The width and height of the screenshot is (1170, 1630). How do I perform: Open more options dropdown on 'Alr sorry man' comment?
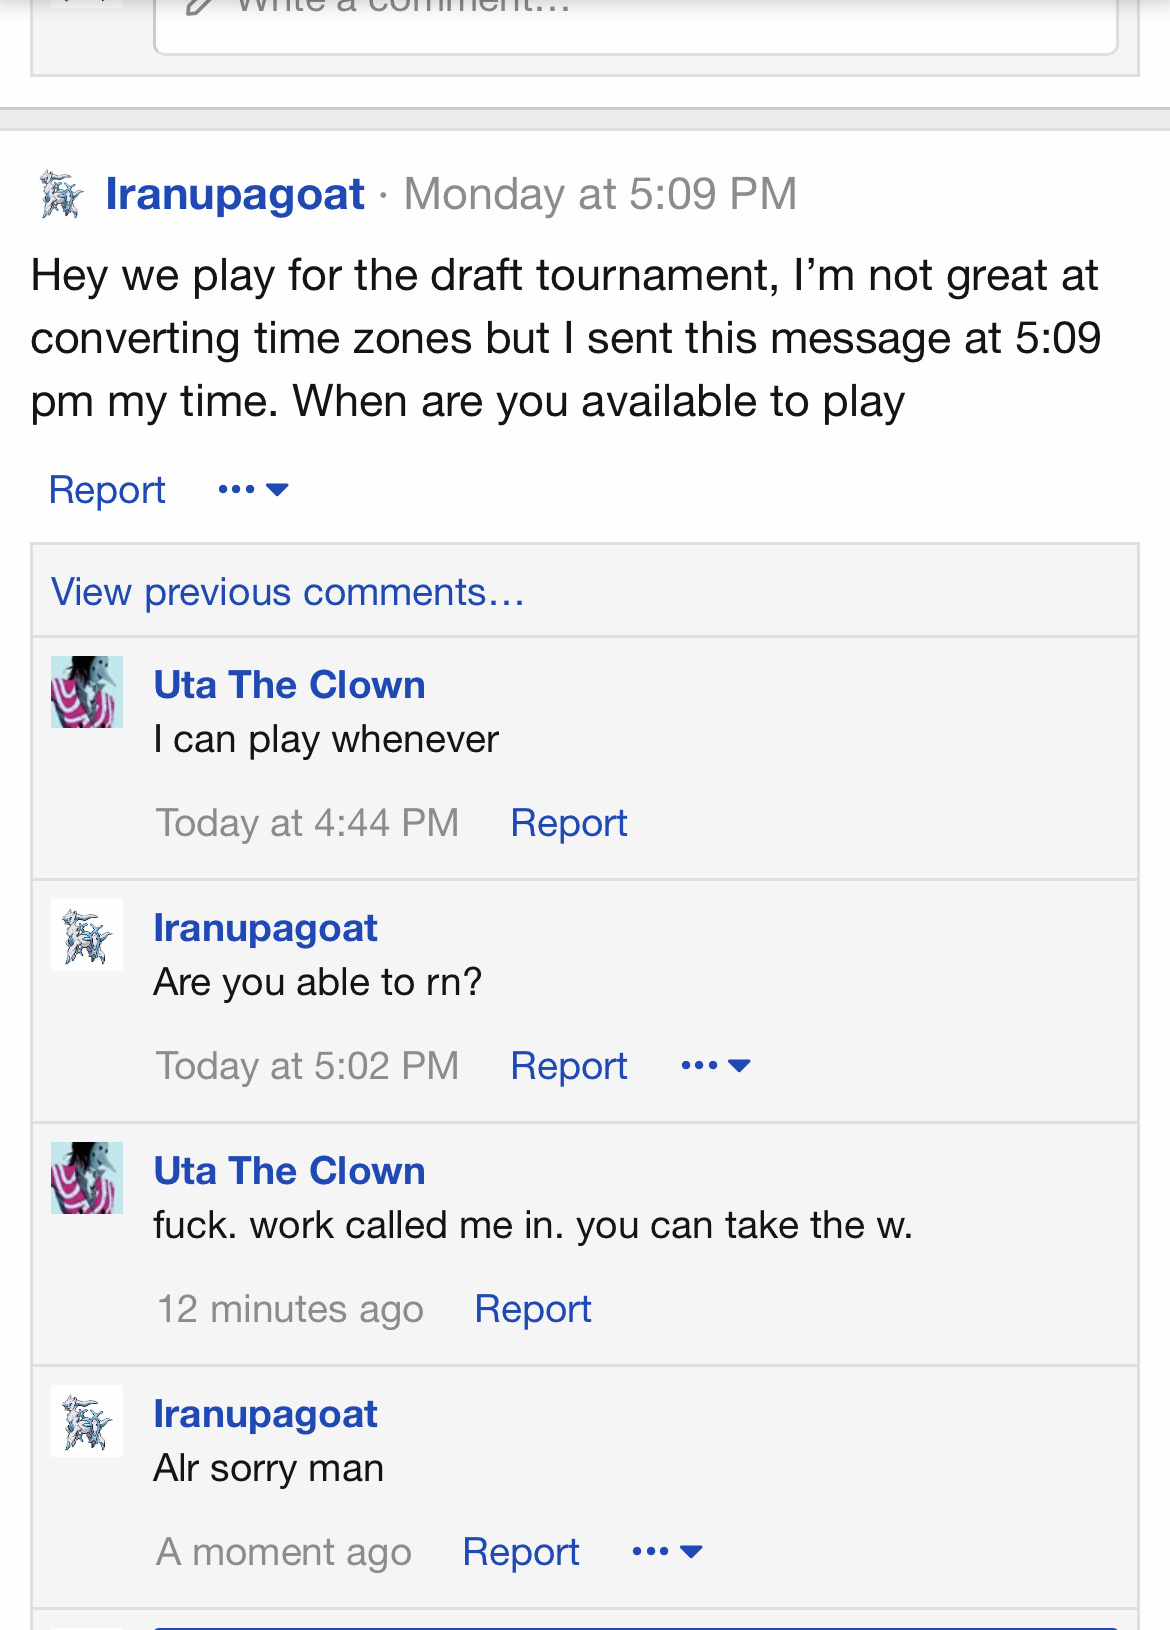tap(667, 1551)
